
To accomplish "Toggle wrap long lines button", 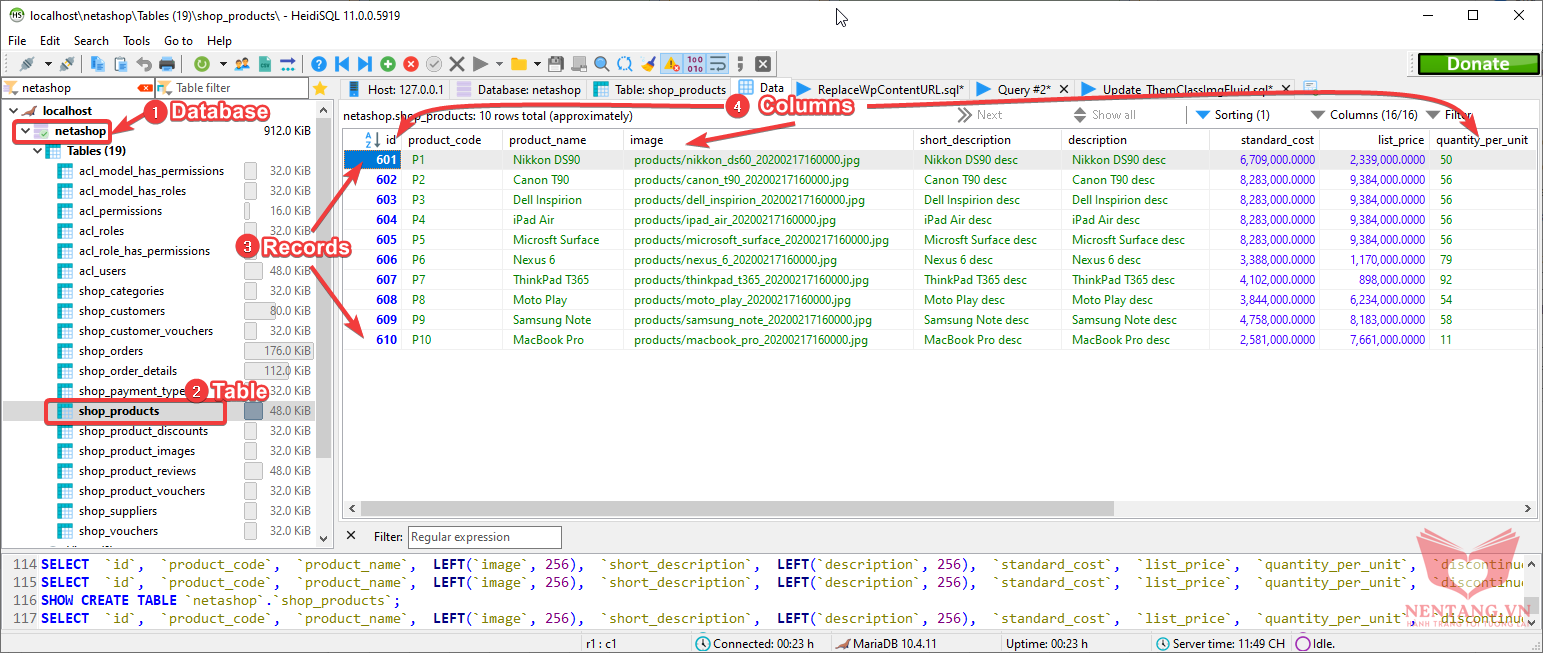I will tap(717, 64).
